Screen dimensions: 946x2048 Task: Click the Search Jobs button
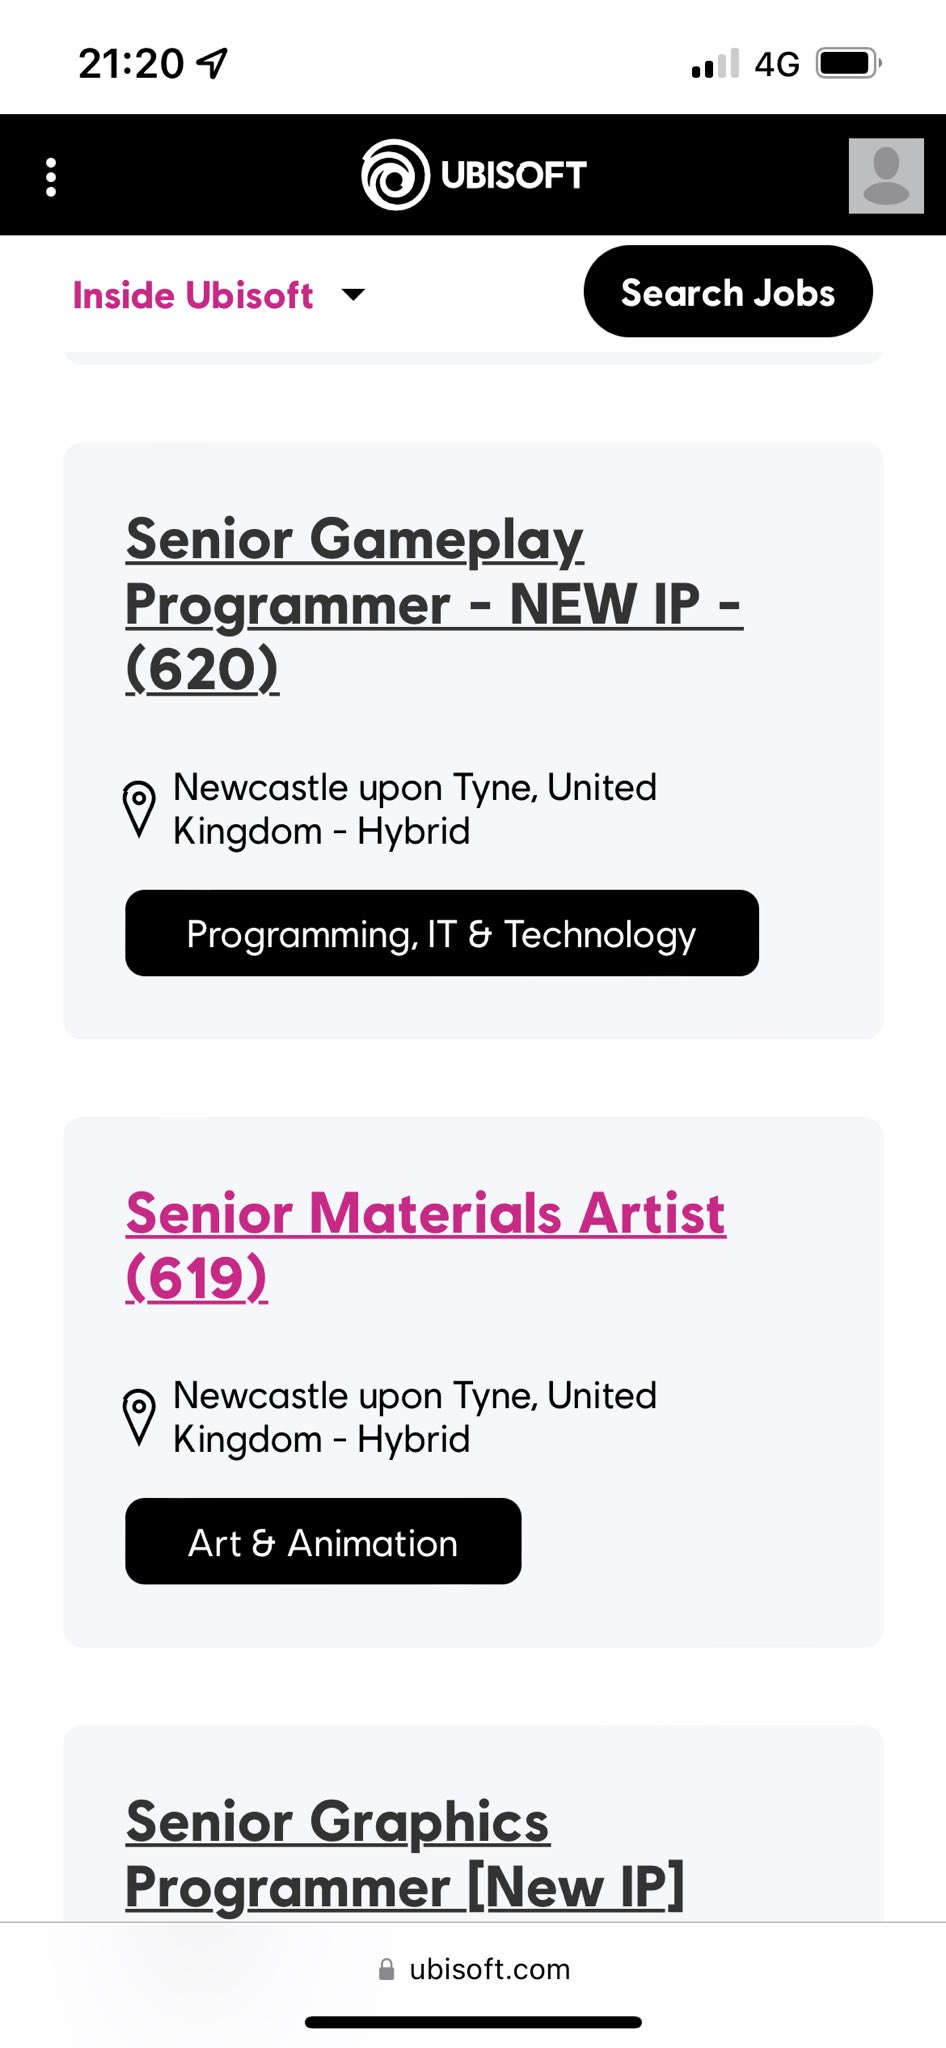click(x=728, y=292)
